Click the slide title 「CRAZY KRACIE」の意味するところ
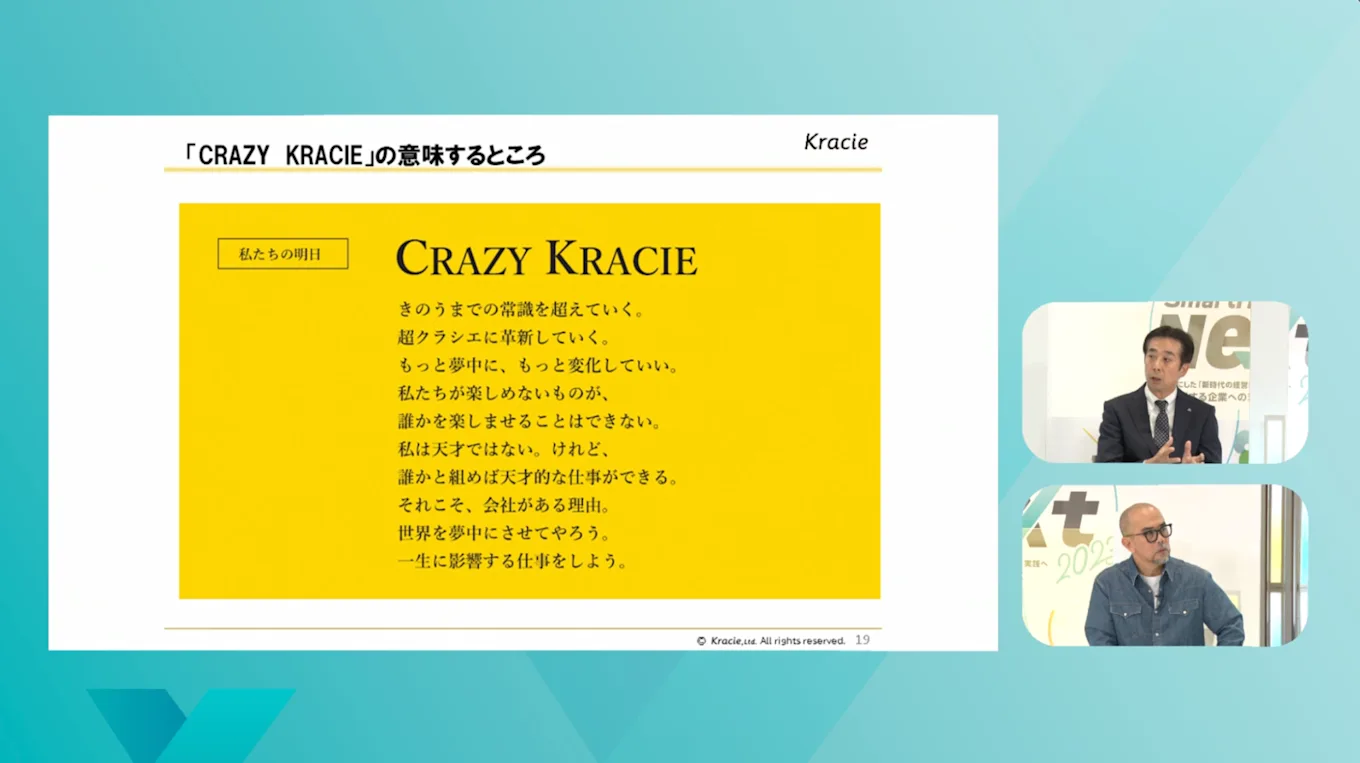1360x763 pixels. [x=365, y=155]
